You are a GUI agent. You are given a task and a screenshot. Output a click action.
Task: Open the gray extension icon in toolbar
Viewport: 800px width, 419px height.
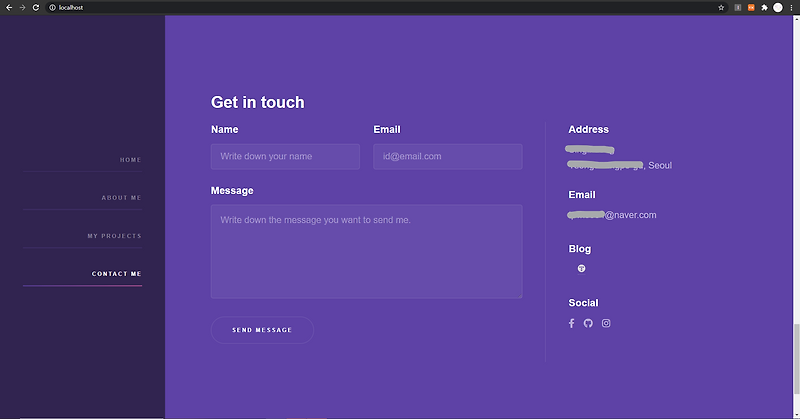click(x=738, y=7)
